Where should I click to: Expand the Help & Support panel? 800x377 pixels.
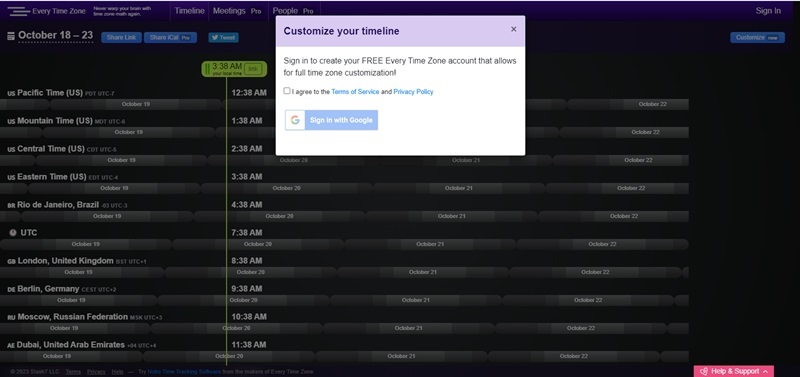tap(734, 371)
